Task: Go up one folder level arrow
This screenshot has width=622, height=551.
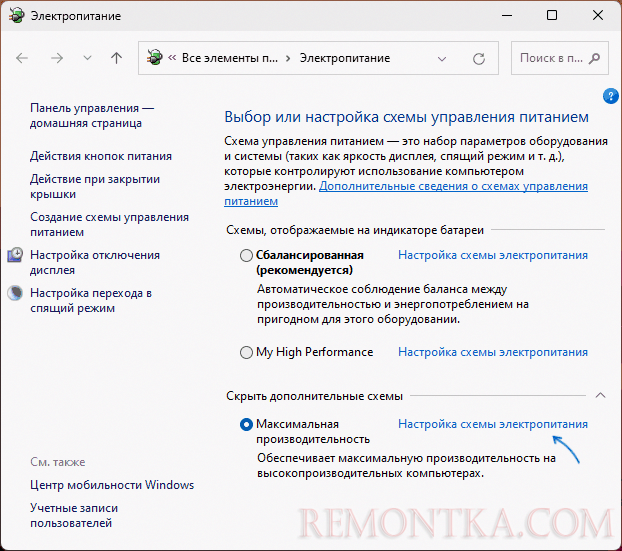Action: point(116,58)
